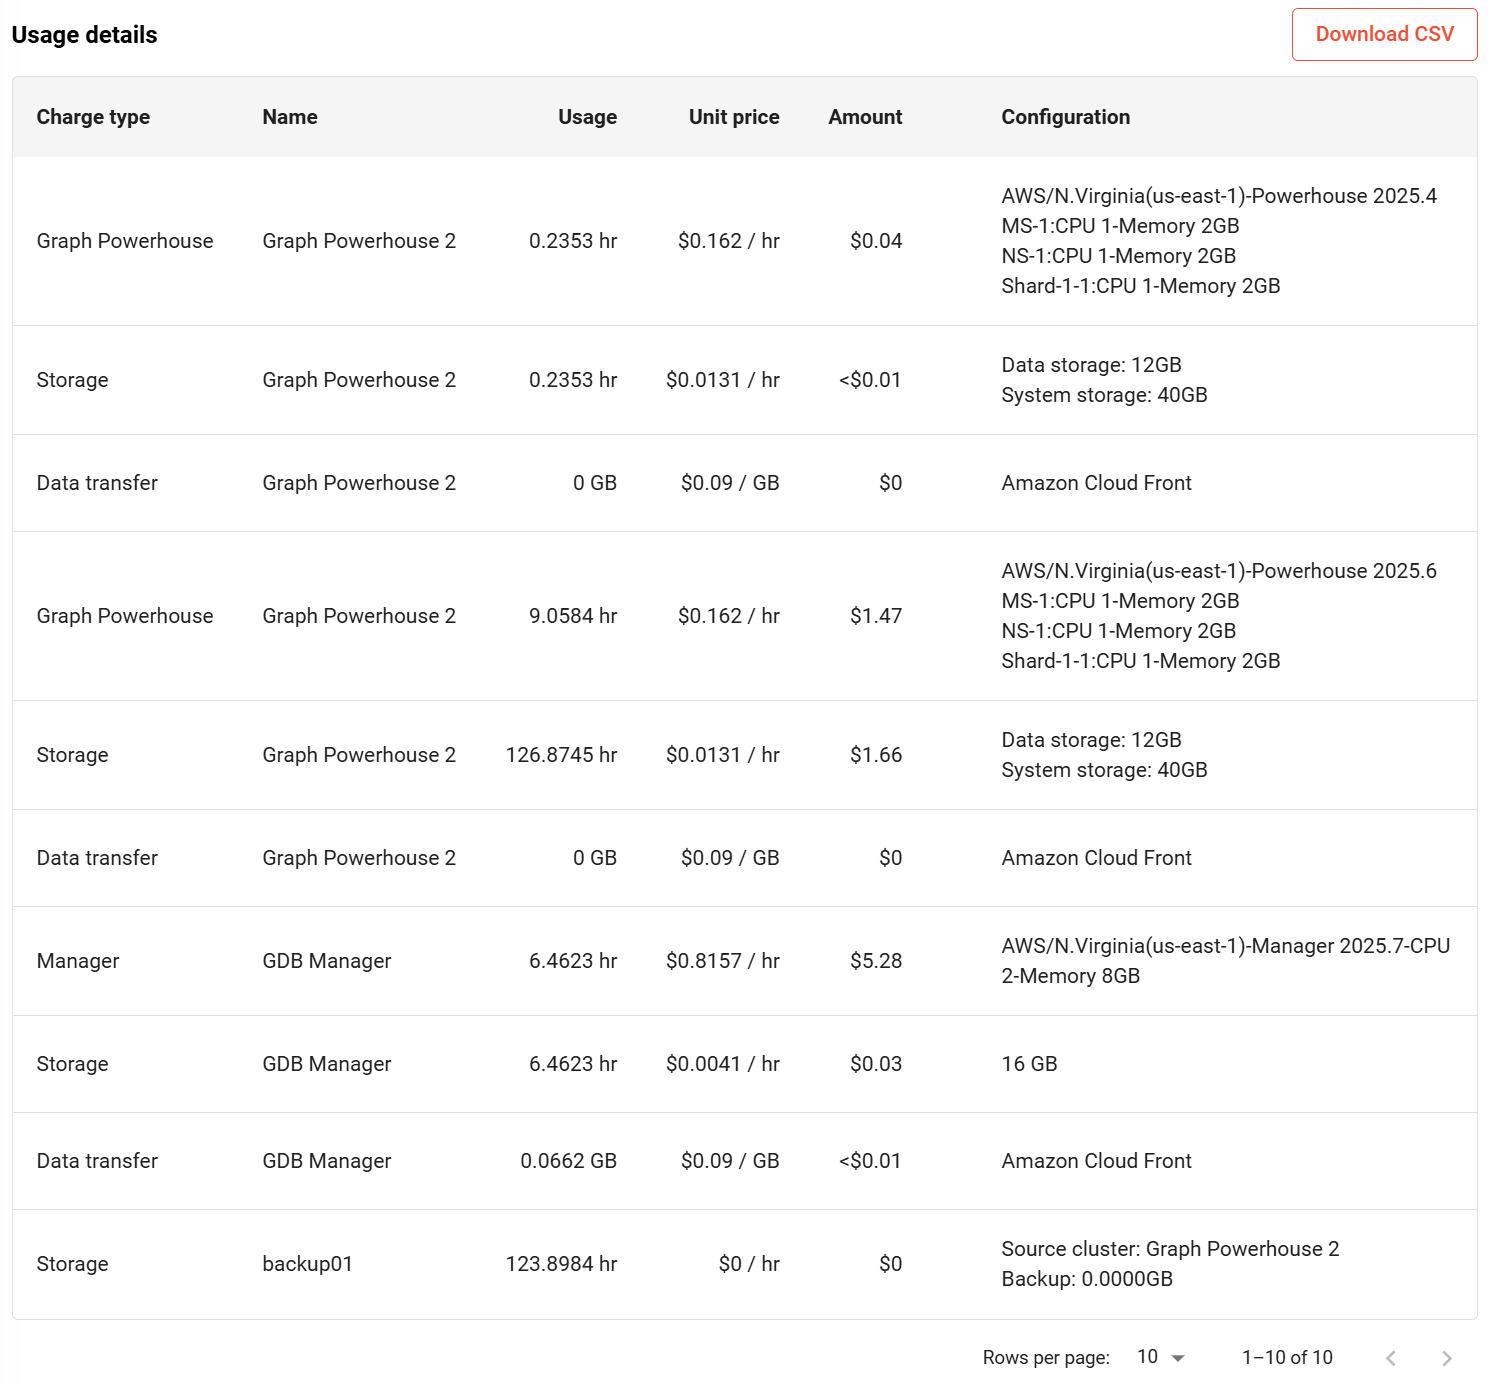The image size is (1495, 1385).
Task: Click the backup01 name cell
Action: pyautogui.click(x=307, y=1264)
